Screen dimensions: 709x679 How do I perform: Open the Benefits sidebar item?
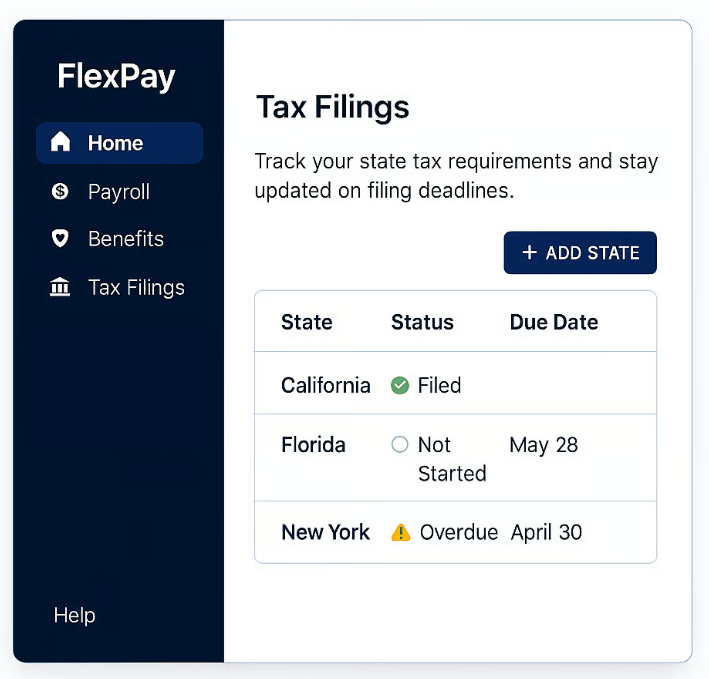pyautogui.click(x=125, y=239)
